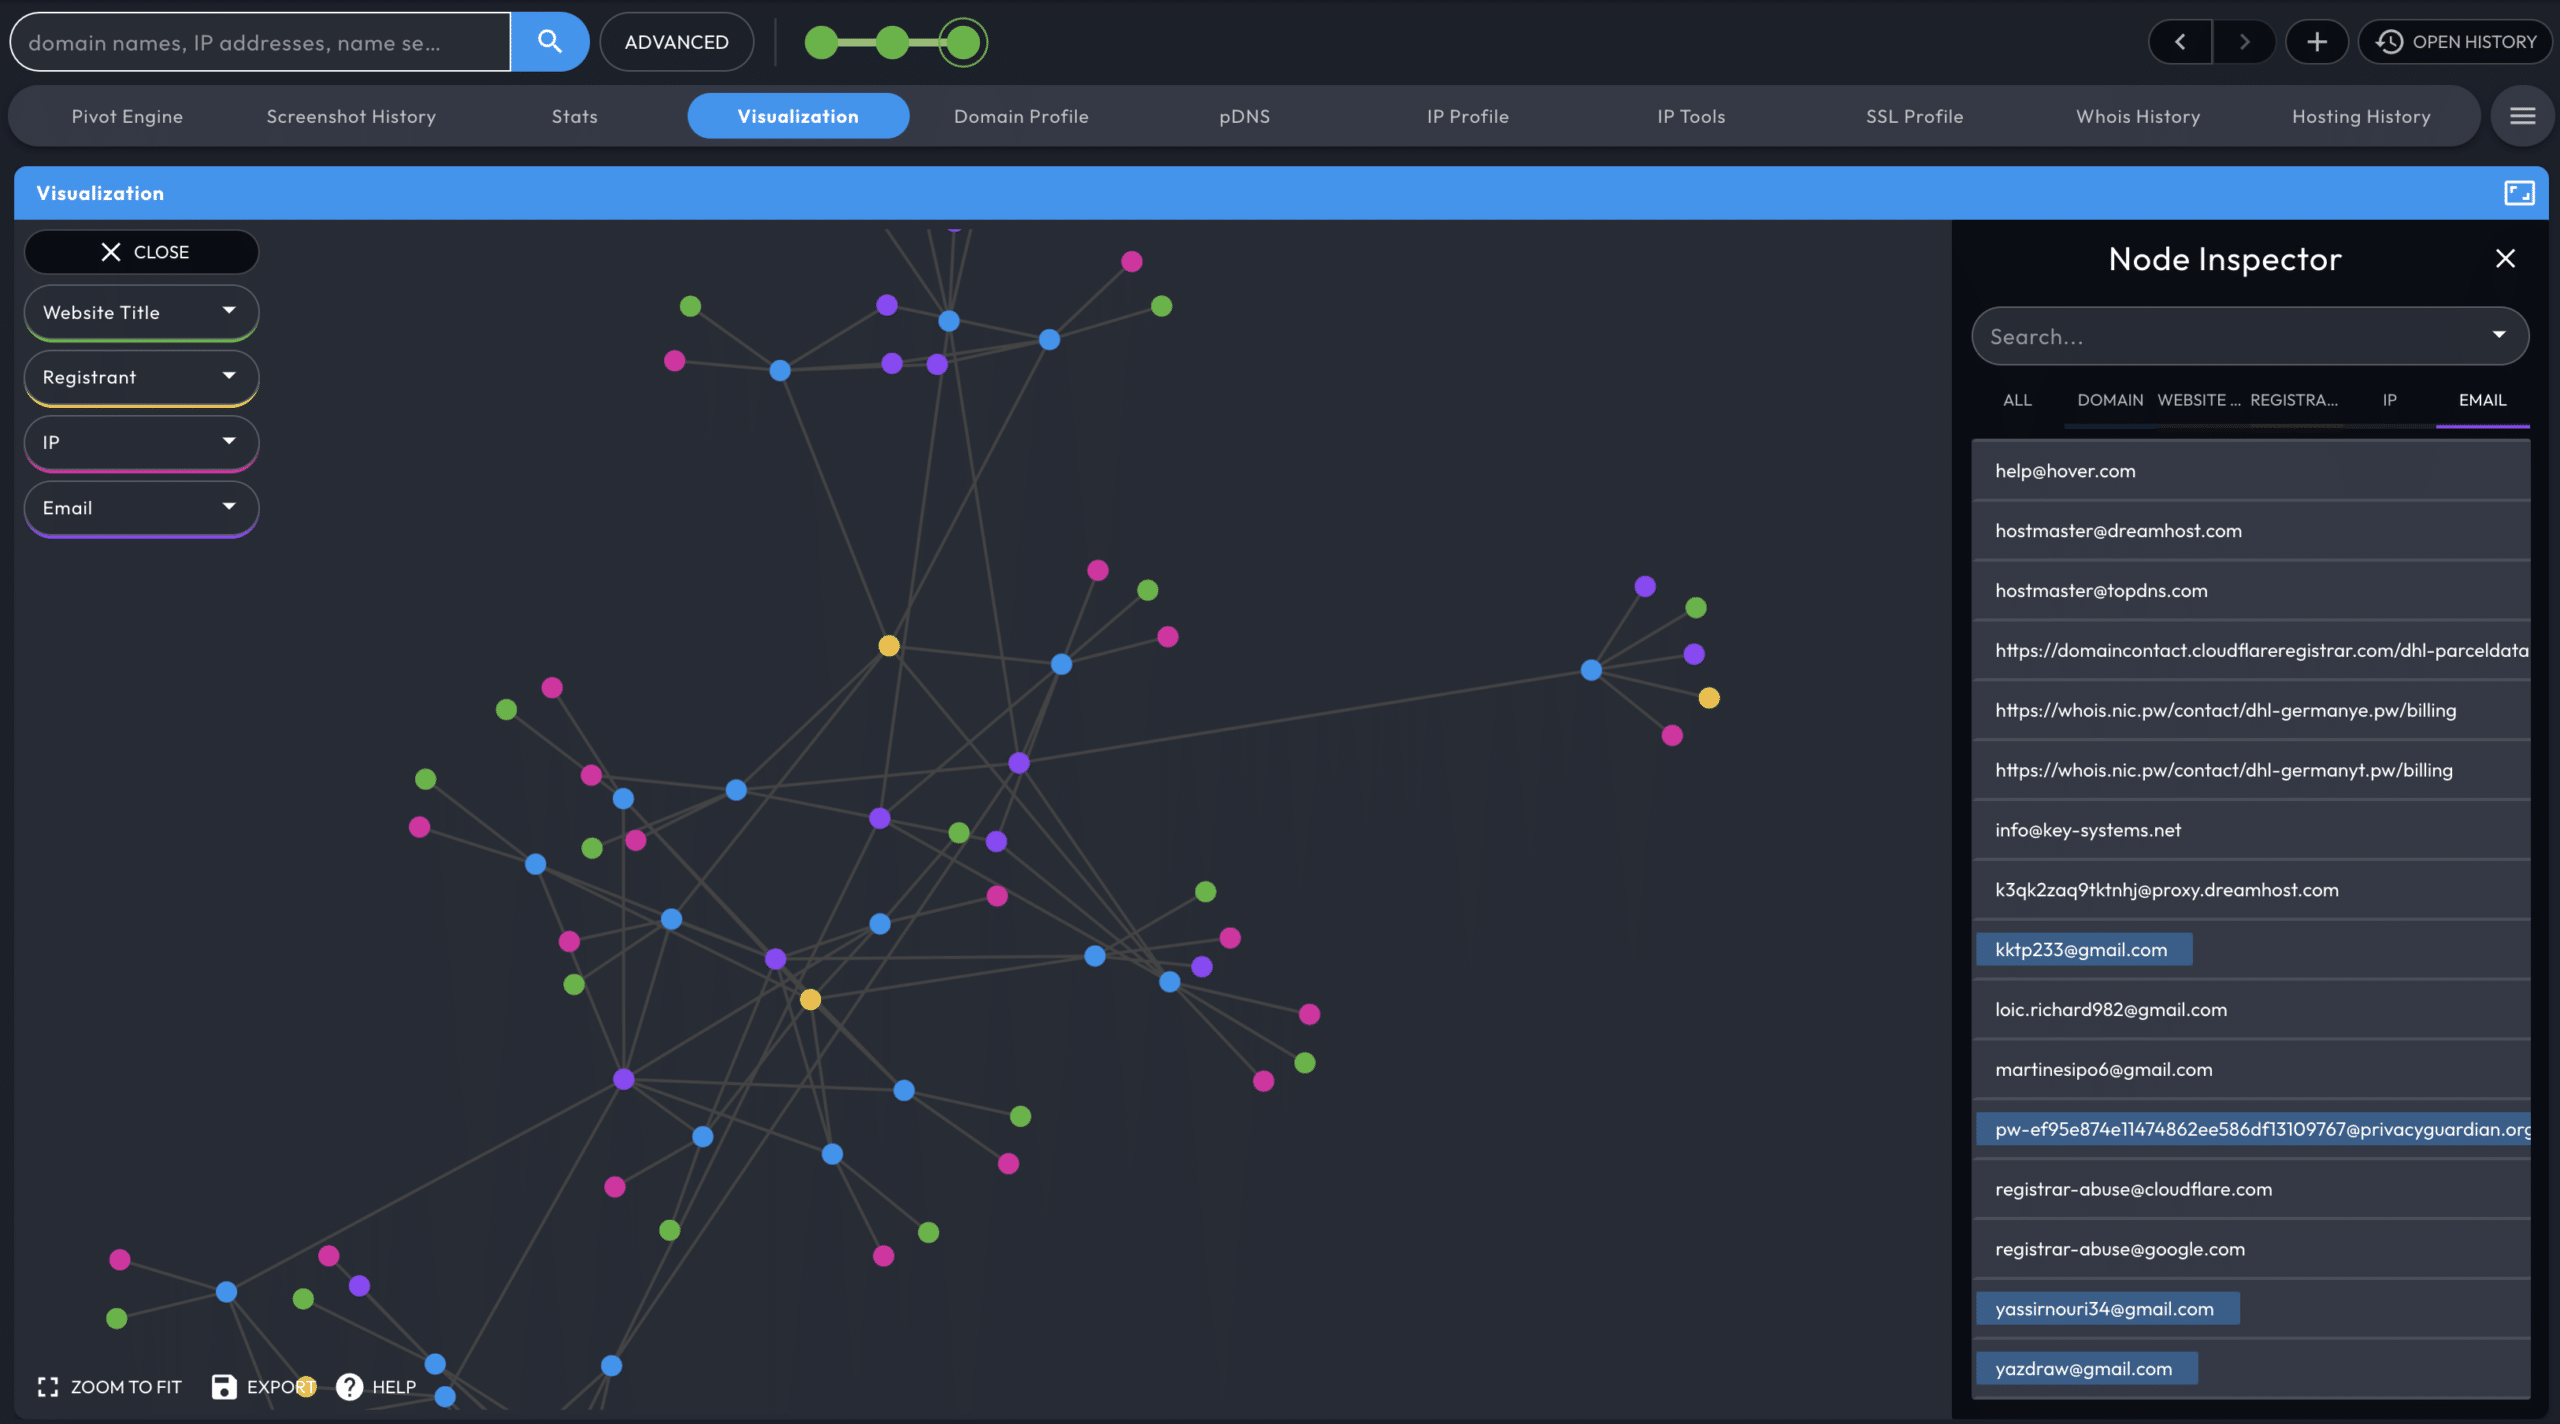Close the Node Inspector panel
Screen dimensions: 2560x1424
click(2505, 259)
